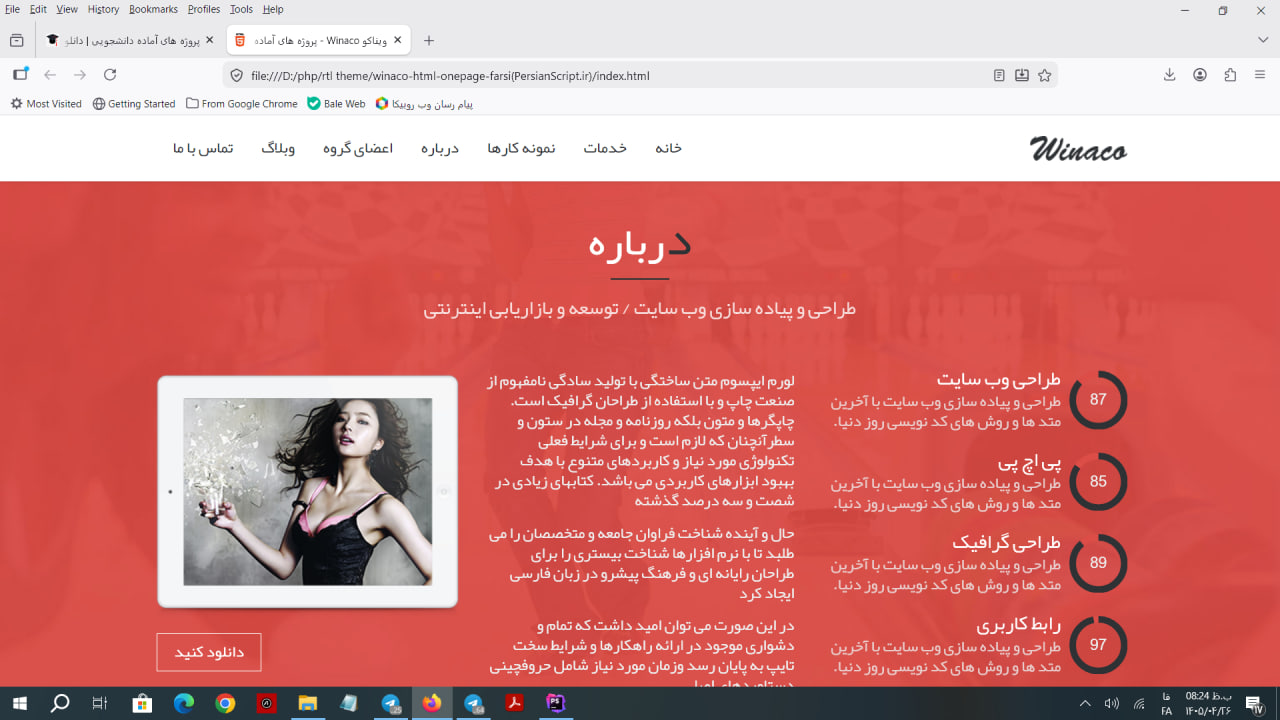This screenshot has width=1280, height=720.
Task: Open the sidebar toggle icon left of Back
Action: pyautogui.click(x=20, y=75)
